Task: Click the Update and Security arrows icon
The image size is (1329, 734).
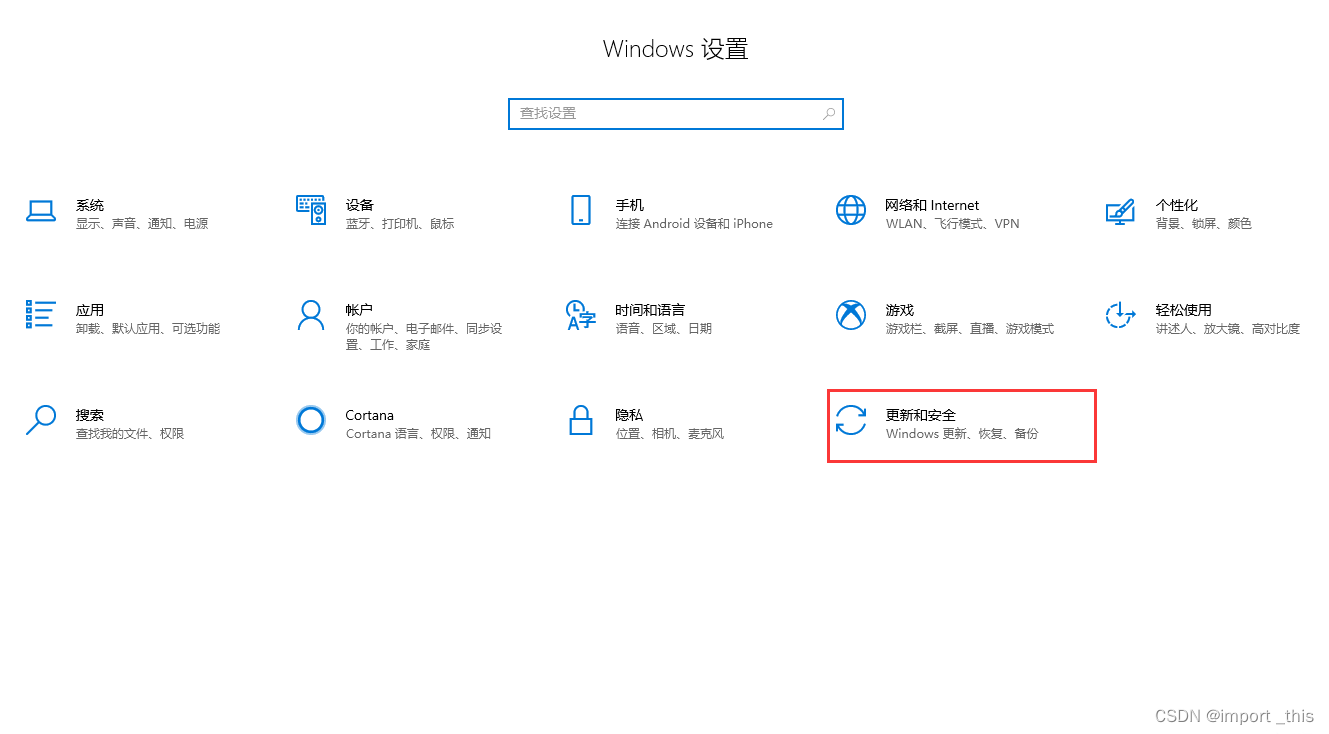Action: [x=851, y=420]
